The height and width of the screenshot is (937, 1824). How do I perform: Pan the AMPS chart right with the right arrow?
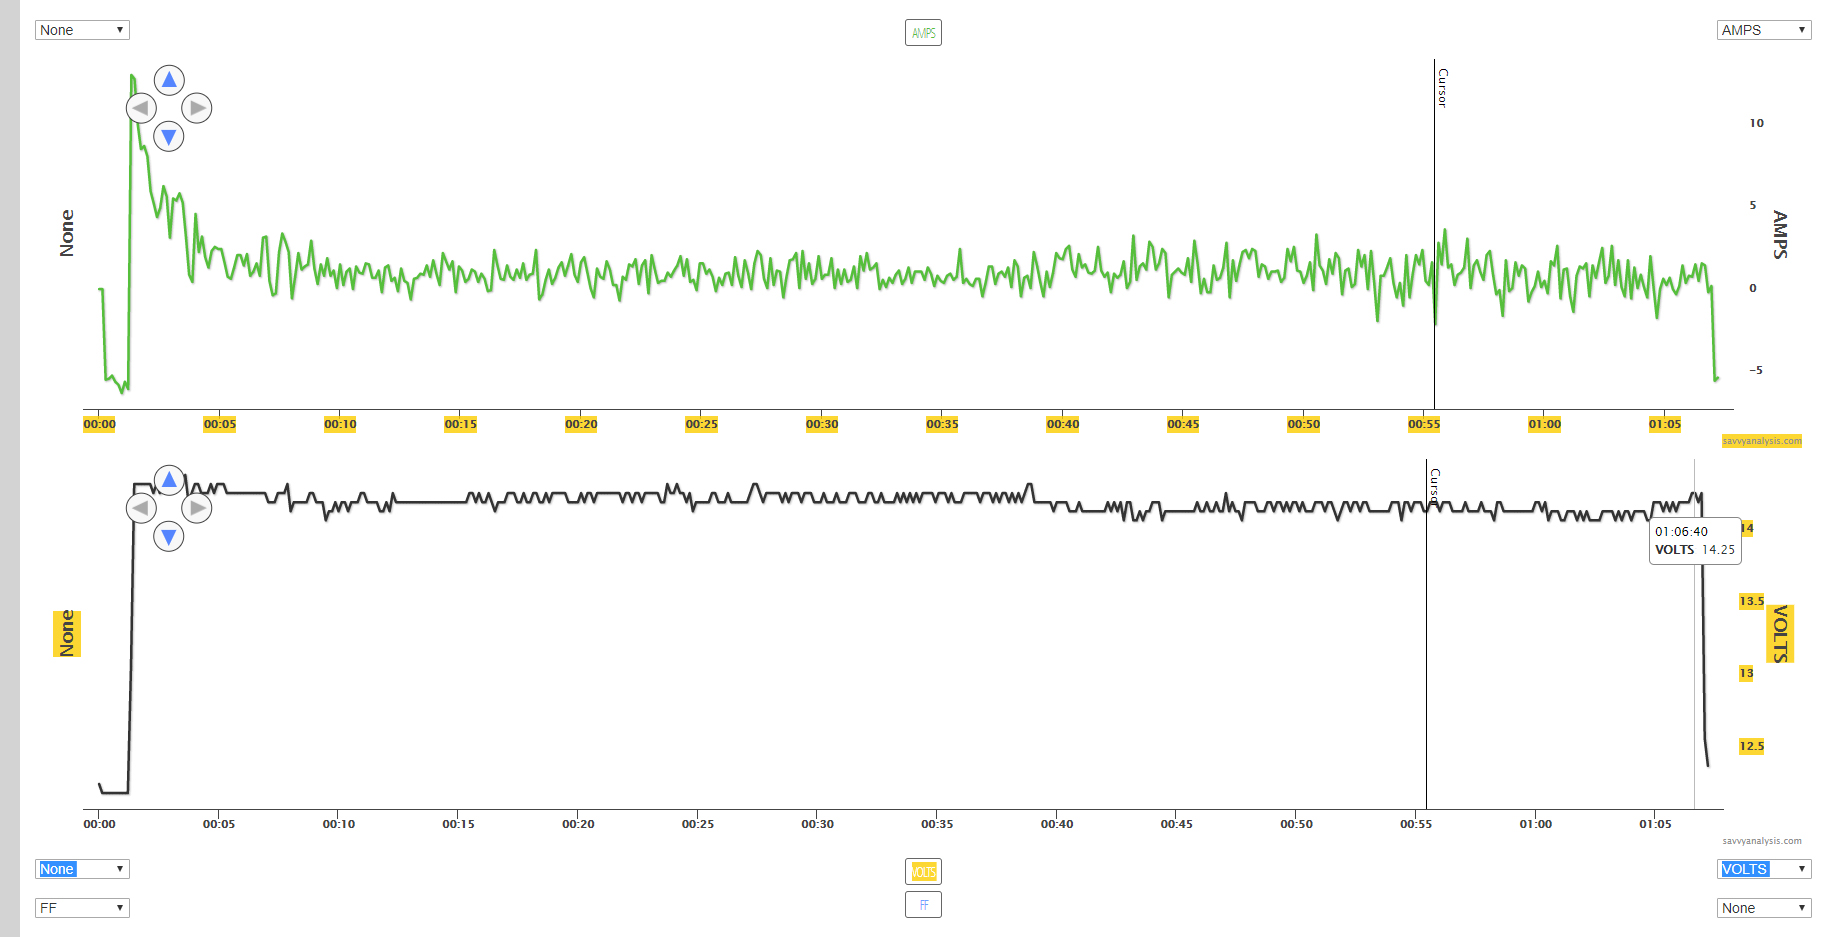(197, 108)
